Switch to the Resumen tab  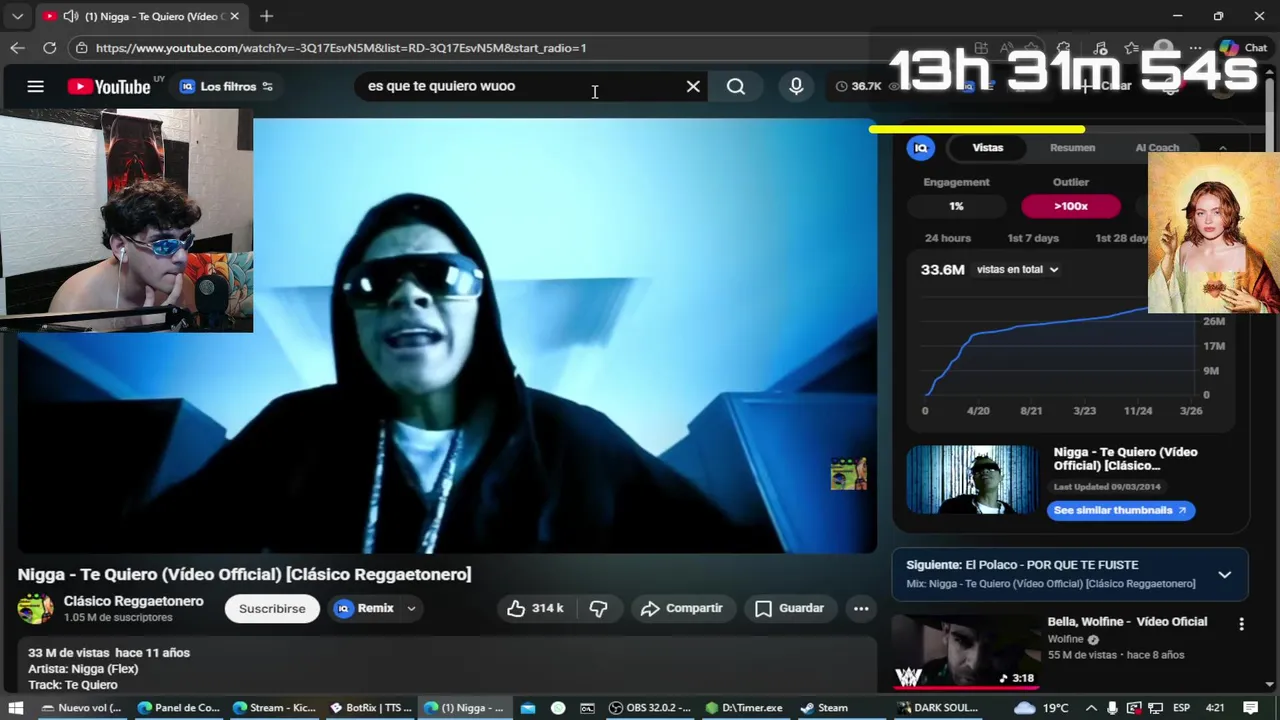click(x=1072, y=148)
